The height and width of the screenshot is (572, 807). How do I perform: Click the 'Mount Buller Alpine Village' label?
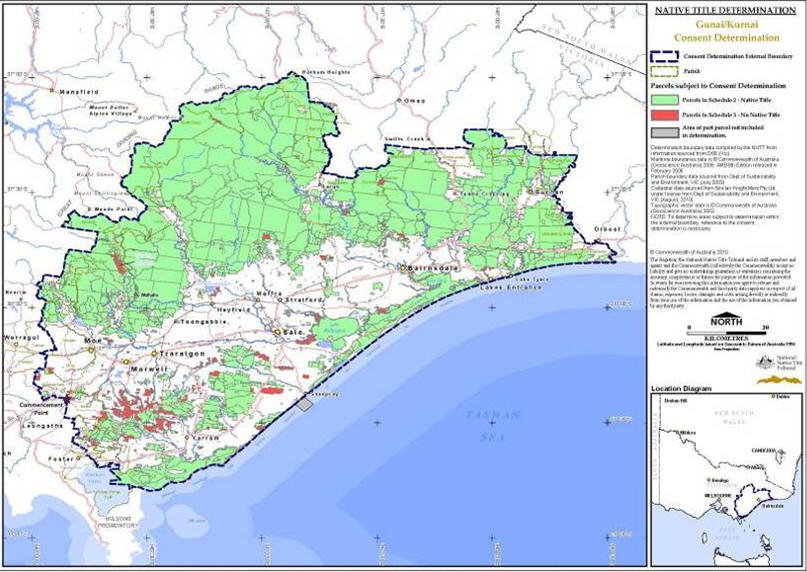[112, 110]
